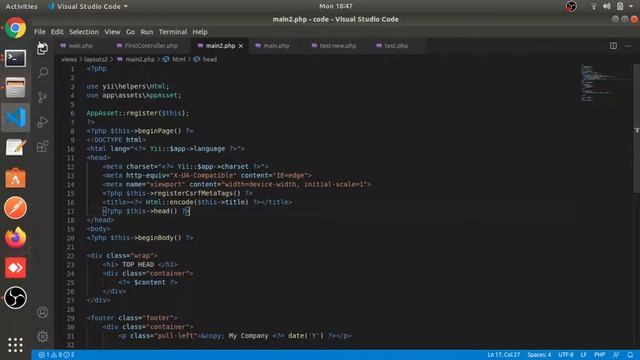Launch Firefox from the dock
Viewport: 640px width, 360px height.
pyautogui.click(x=16, y=238)
